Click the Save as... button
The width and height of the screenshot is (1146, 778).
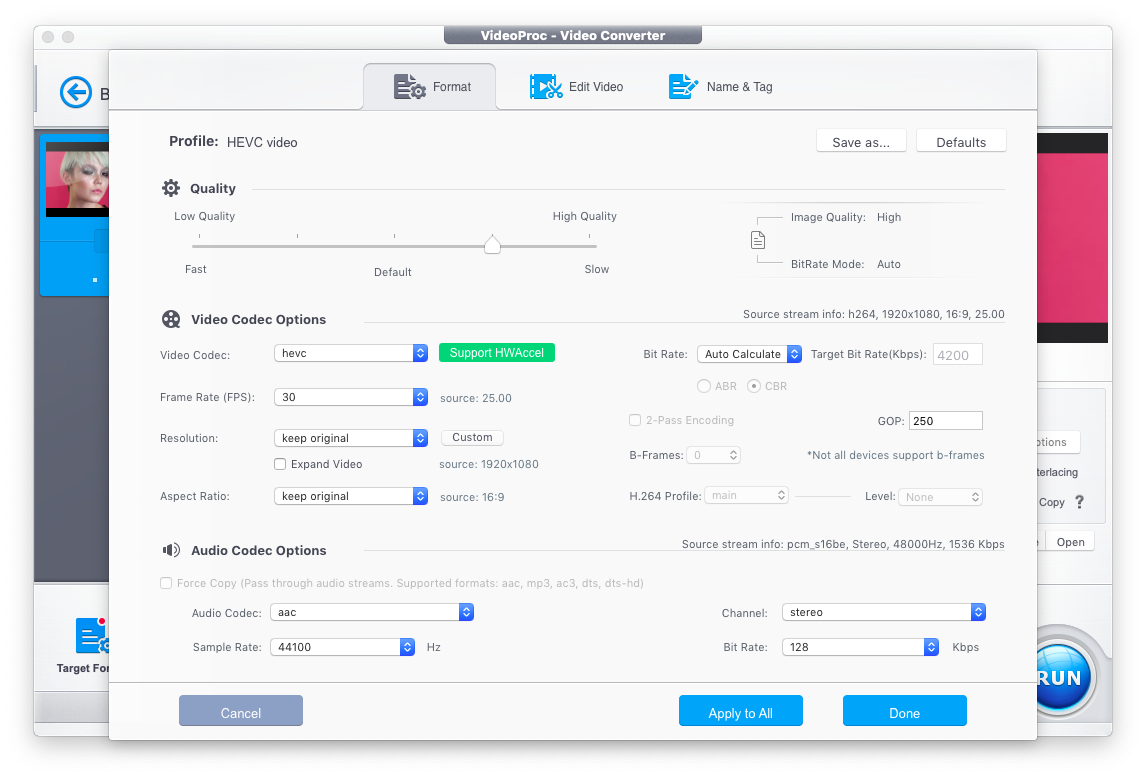click(x=861, y=142)
